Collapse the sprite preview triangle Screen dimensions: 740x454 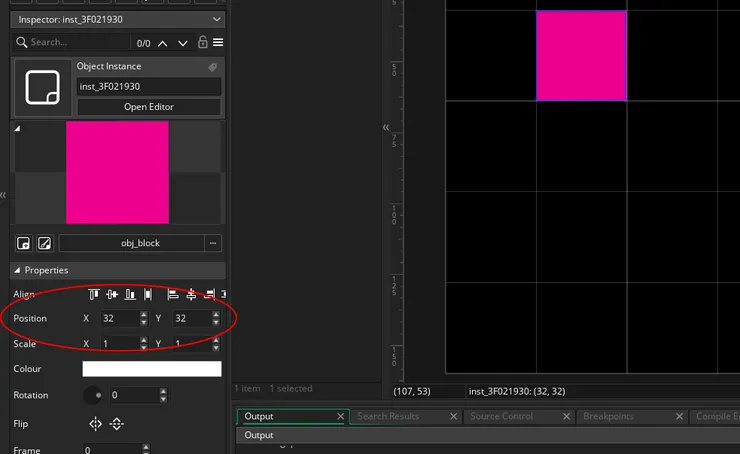click(17, 128)
